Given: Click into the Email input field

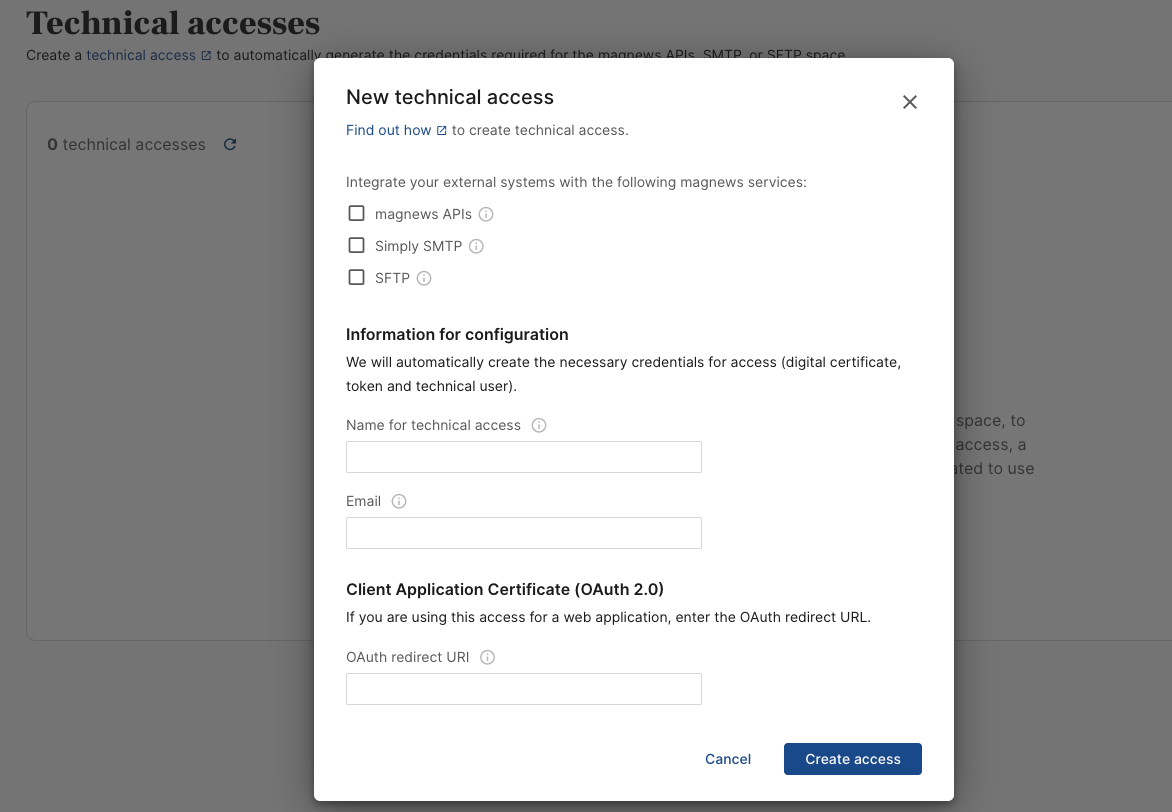Looking at the screenshot, I should pos(523,533).
